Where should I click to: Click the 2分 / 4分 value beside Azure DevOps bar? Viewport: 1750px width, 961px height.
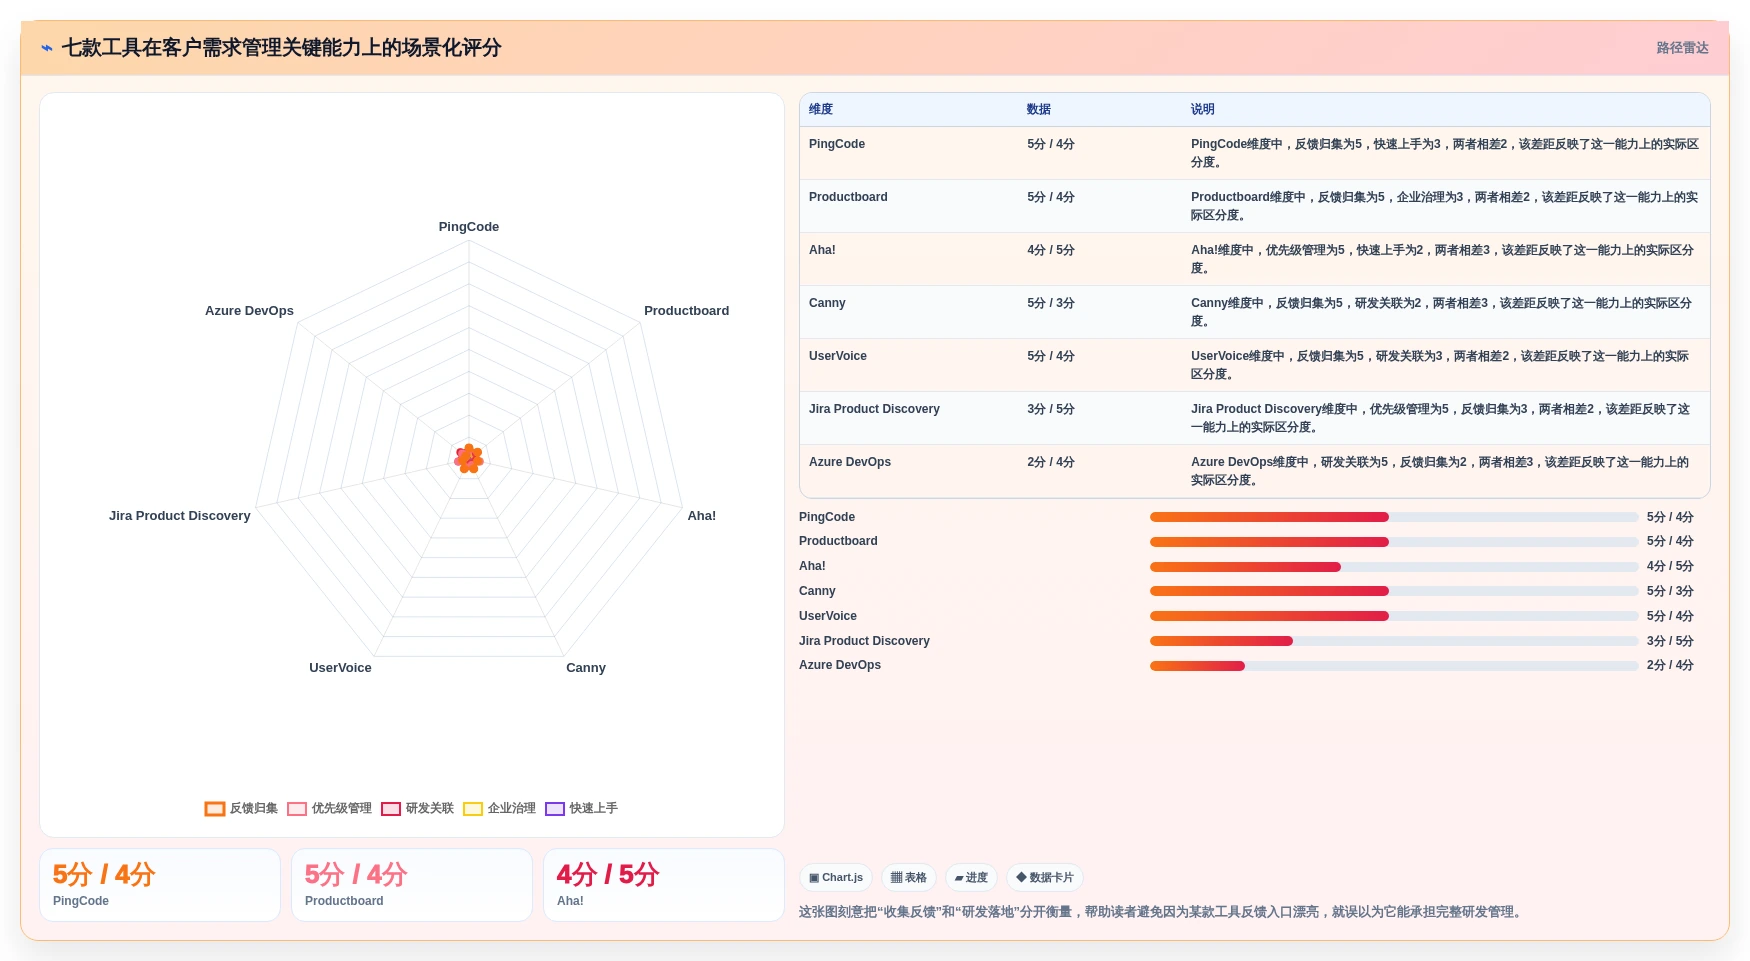[1670, 665]
